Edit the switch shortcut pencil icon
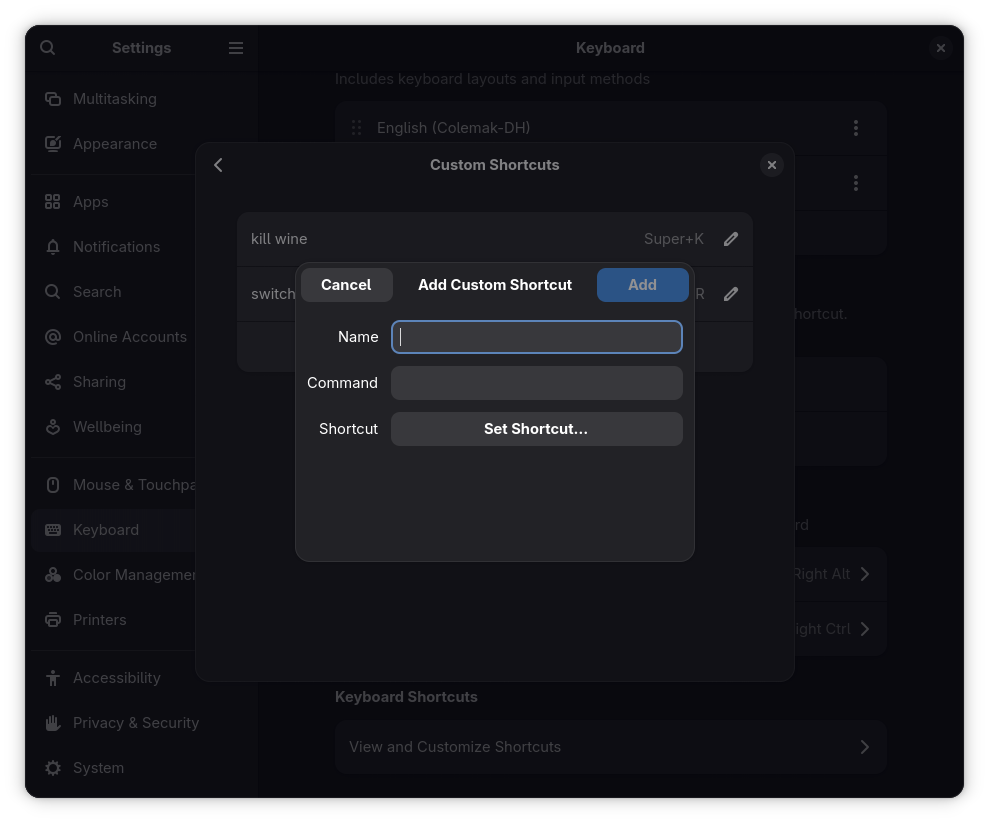The image size is (989, 823). (x=730, y=294)
